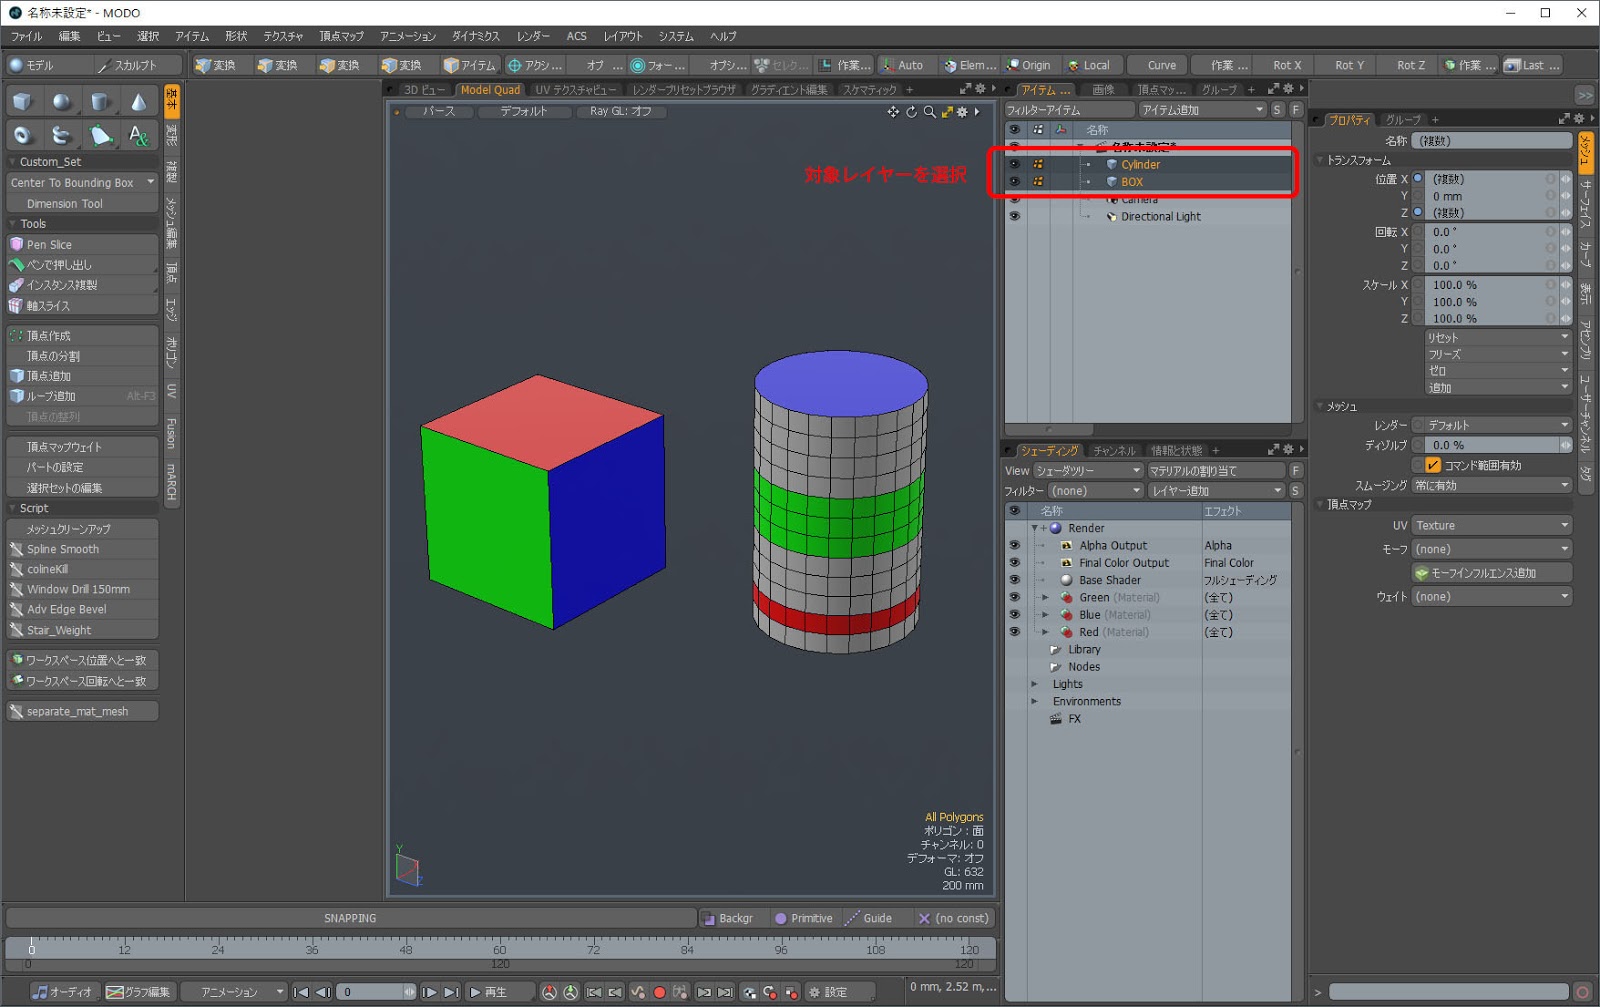Screen dimensions: 1600x1007
Task: Toggle visibility of Directional Light
Action: click(1015, 216)
